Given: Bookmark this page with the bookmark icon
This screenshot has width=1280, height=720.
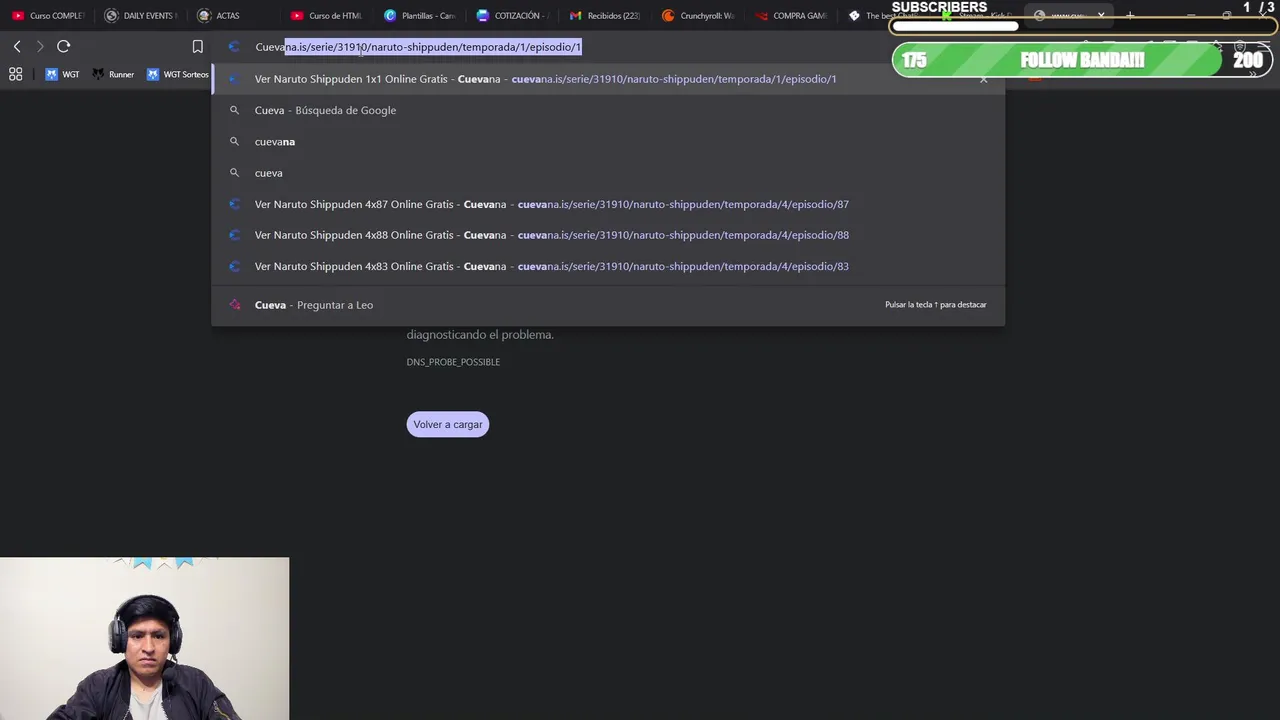Looking at the screenshot, I should (x=198, y=47).
